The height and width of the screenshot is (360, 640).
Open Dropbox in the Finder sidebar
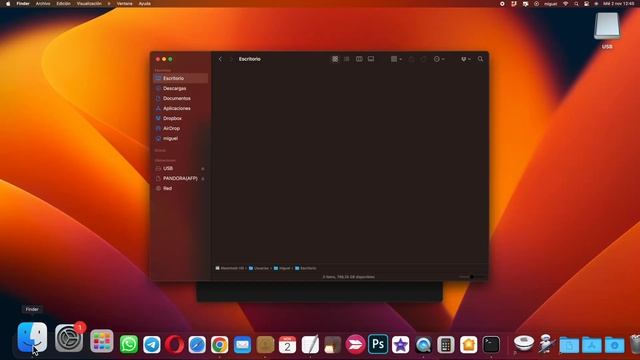click(x=180, y=118)
